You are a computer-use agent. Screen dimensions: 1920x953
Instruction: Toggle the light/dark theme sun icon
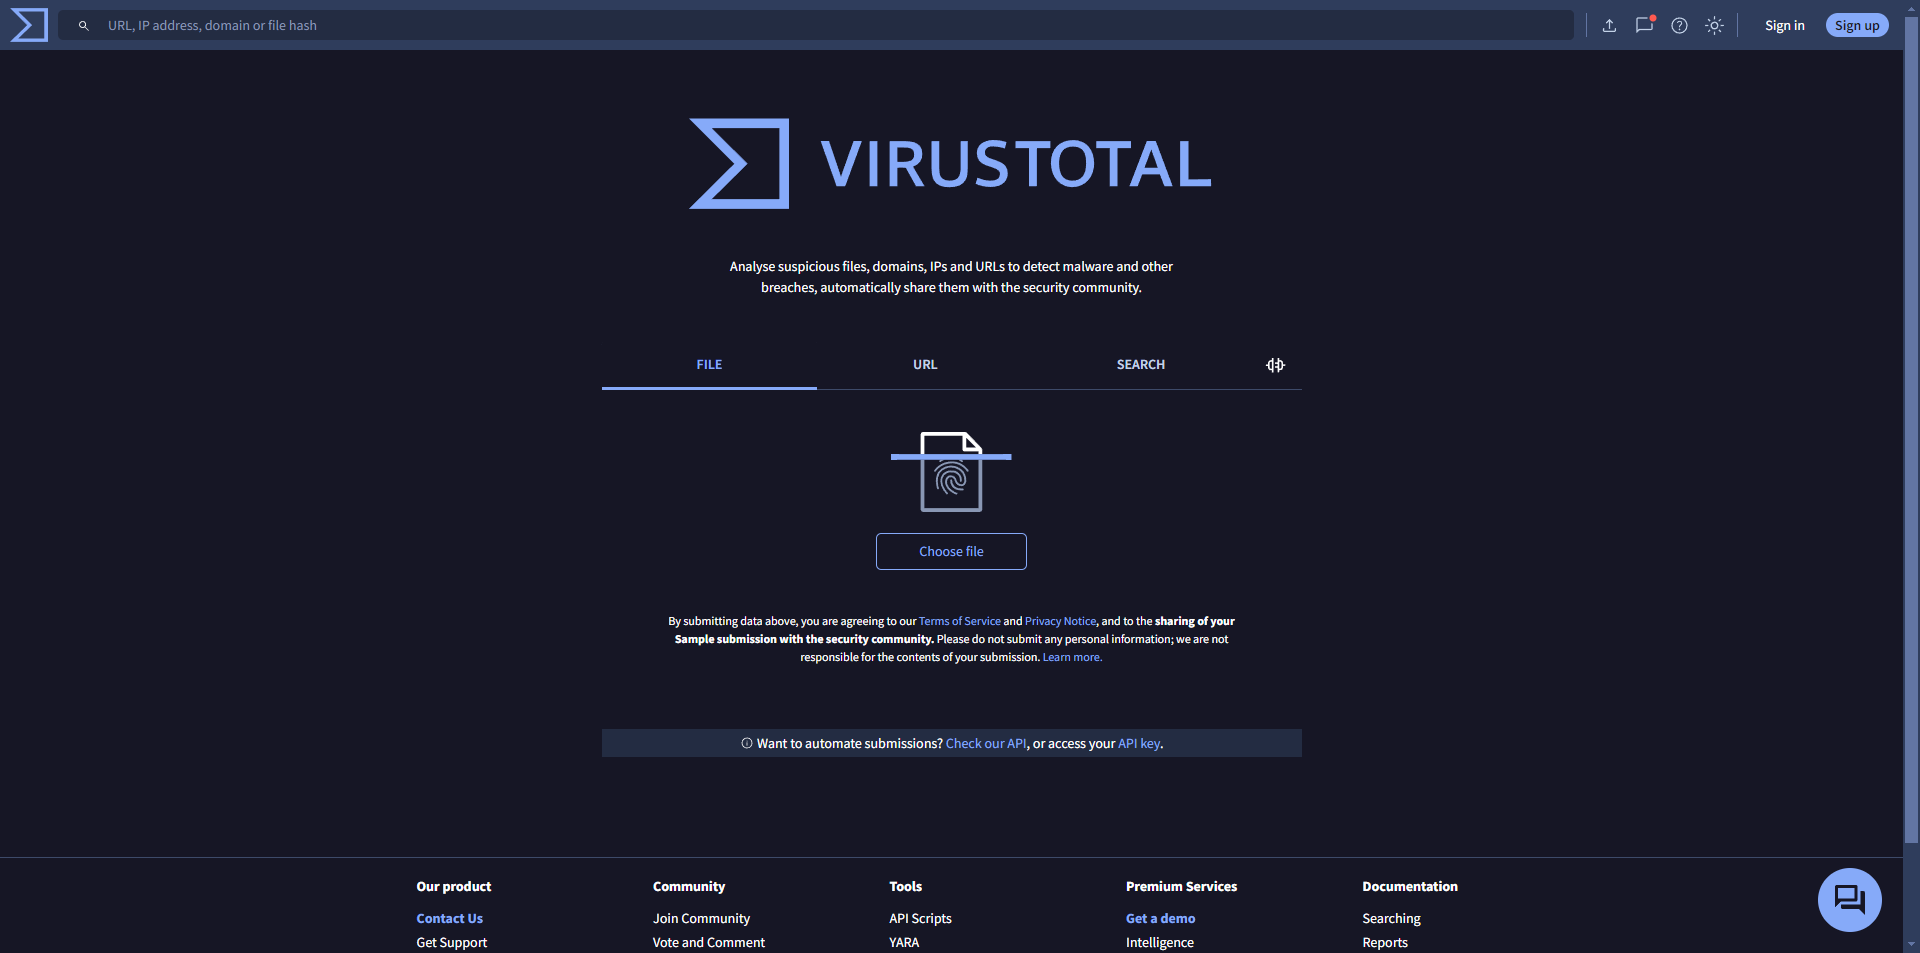click(1714, 26)
